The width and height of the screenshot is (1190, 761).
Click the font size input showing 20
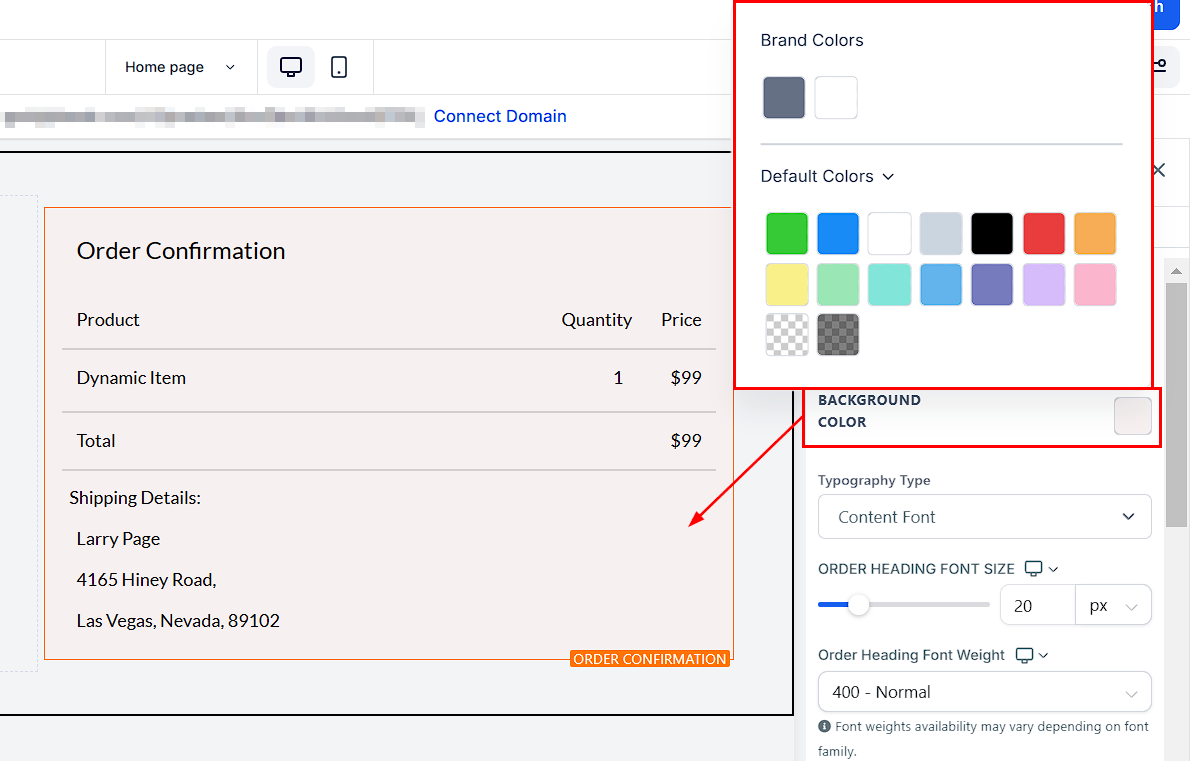coord(1036,606)
